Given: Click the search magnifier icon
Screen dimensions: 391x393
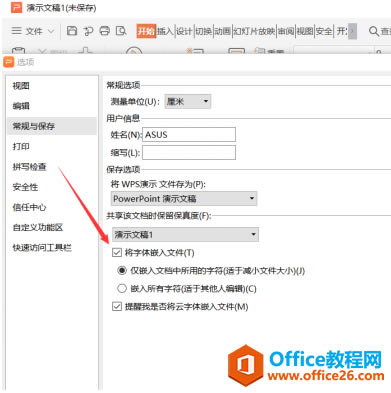Looking at the screenshot, I should tap(374, 31).
